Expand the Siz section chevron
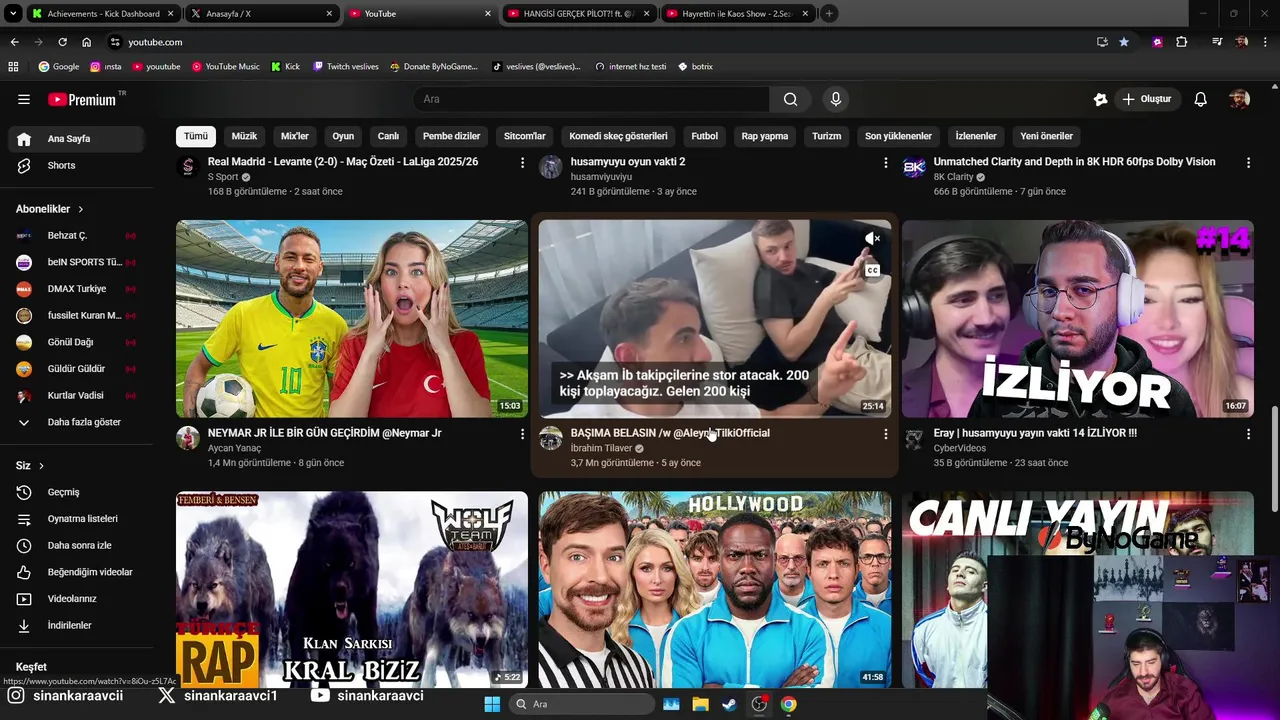 tap(41, 466)
